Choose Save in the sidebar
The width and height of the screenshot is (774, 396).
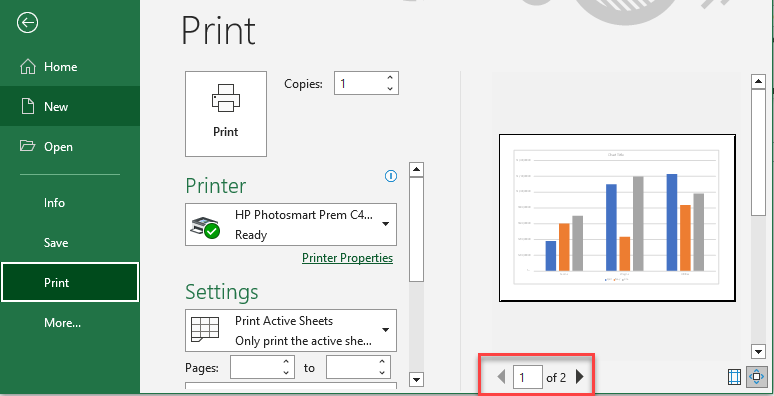click(x=70, y=243)
